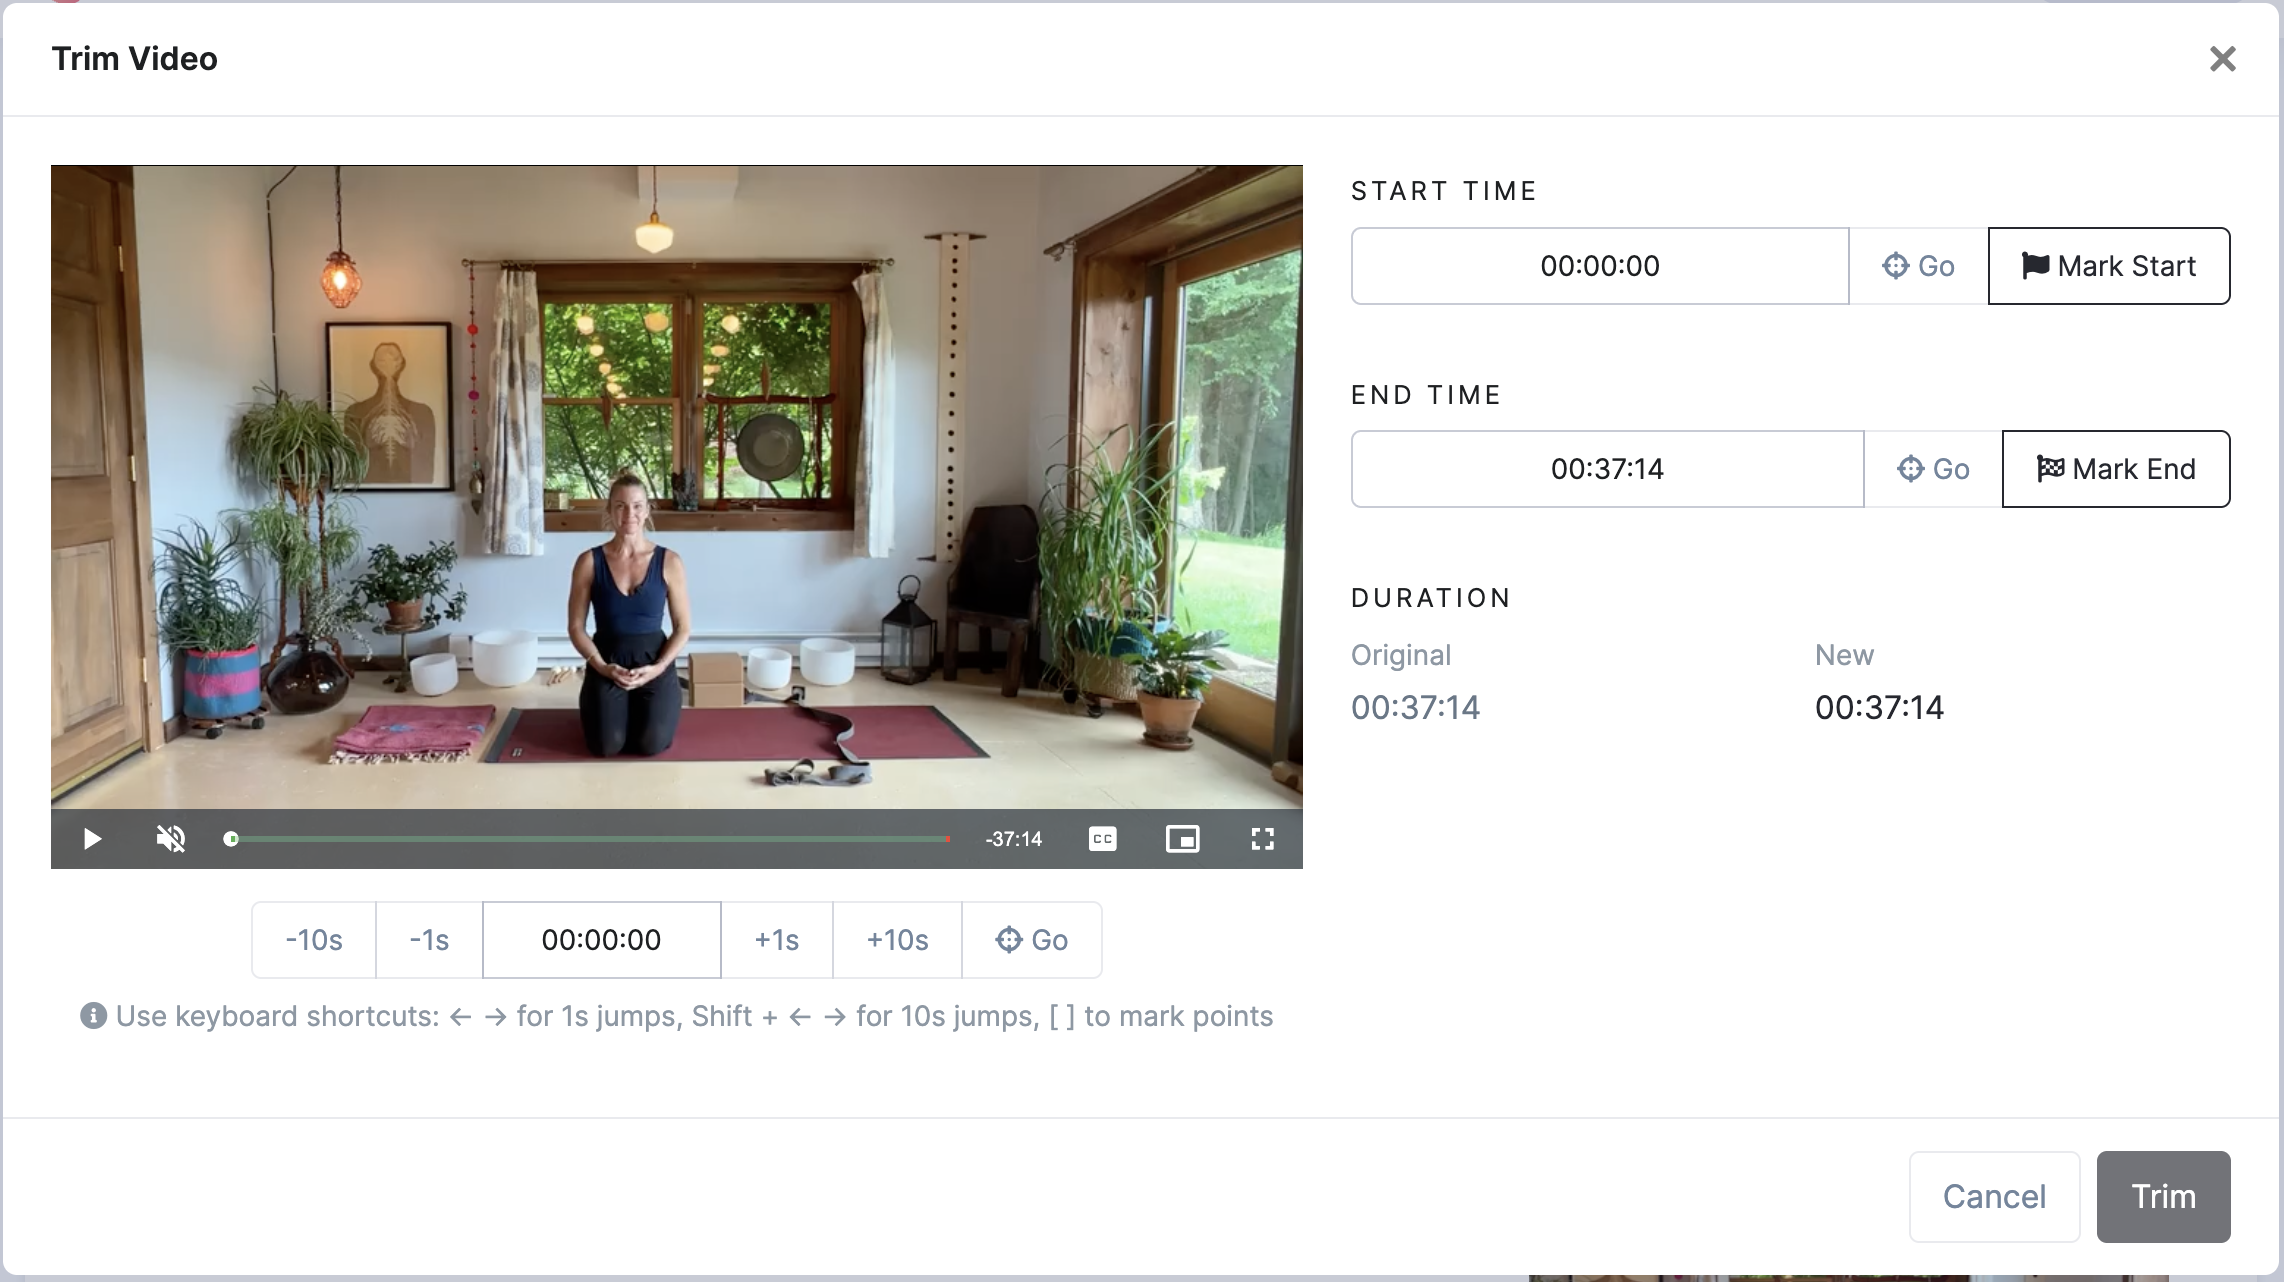The image size is (2284, 1282).
Task: Click the Trim Video dialog title
Action: coord(134,59)
